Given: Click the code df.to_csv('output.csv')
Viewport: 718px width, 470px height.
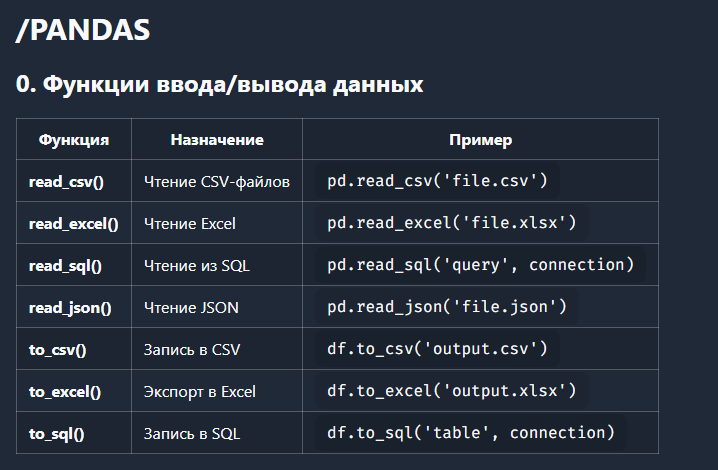Looking at the screenshot, I should (437, 349).
